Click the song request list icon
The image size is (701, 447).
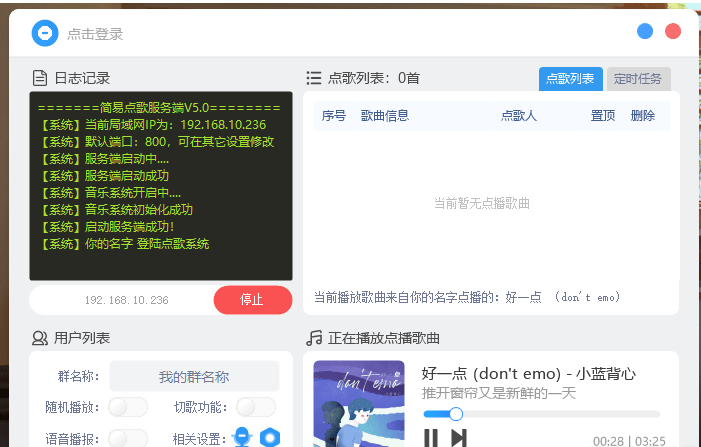coord(314,78)
